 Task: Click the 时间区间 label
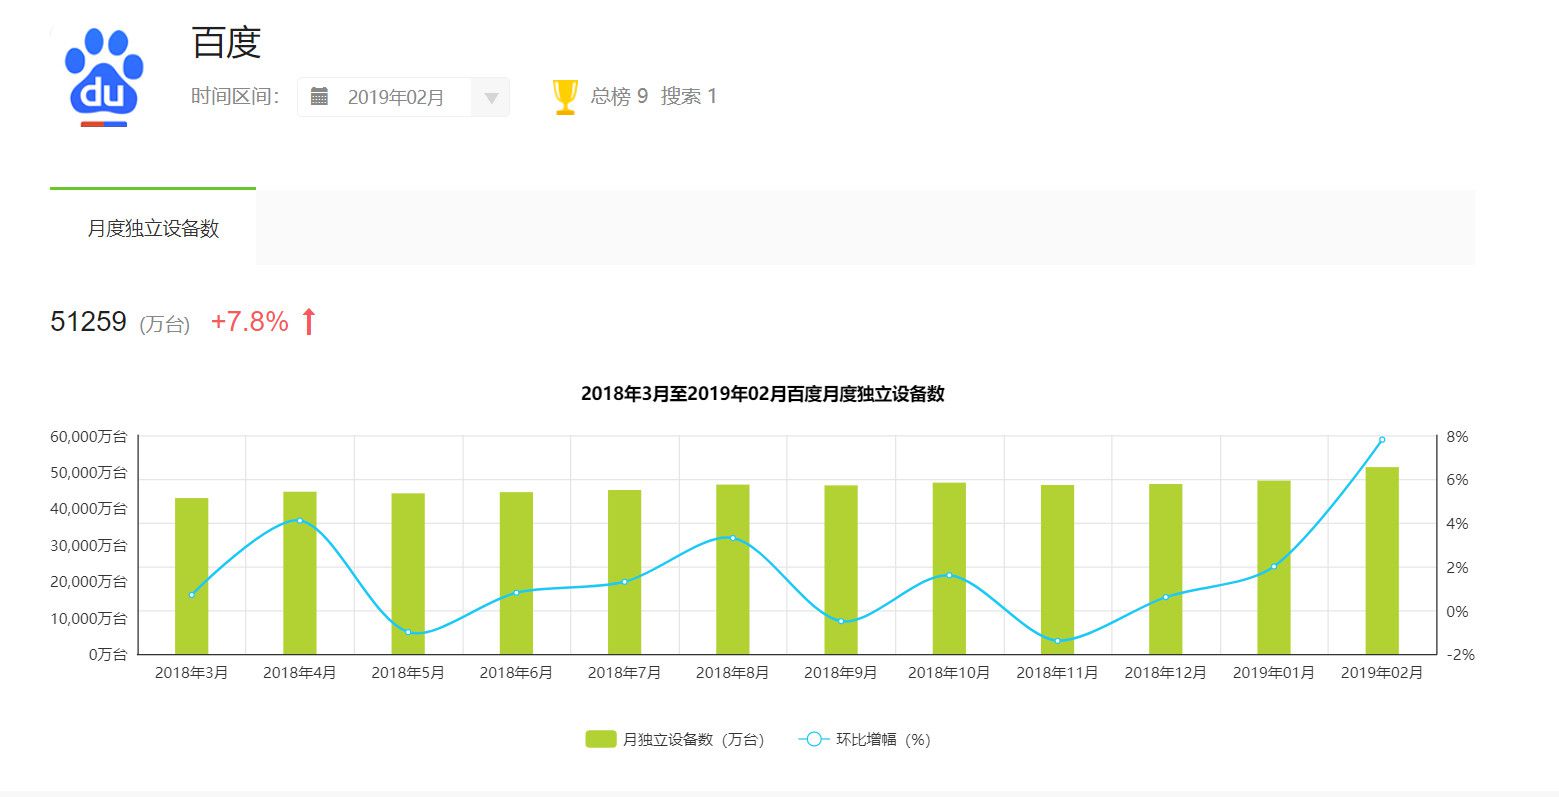(x=235, y=96)
